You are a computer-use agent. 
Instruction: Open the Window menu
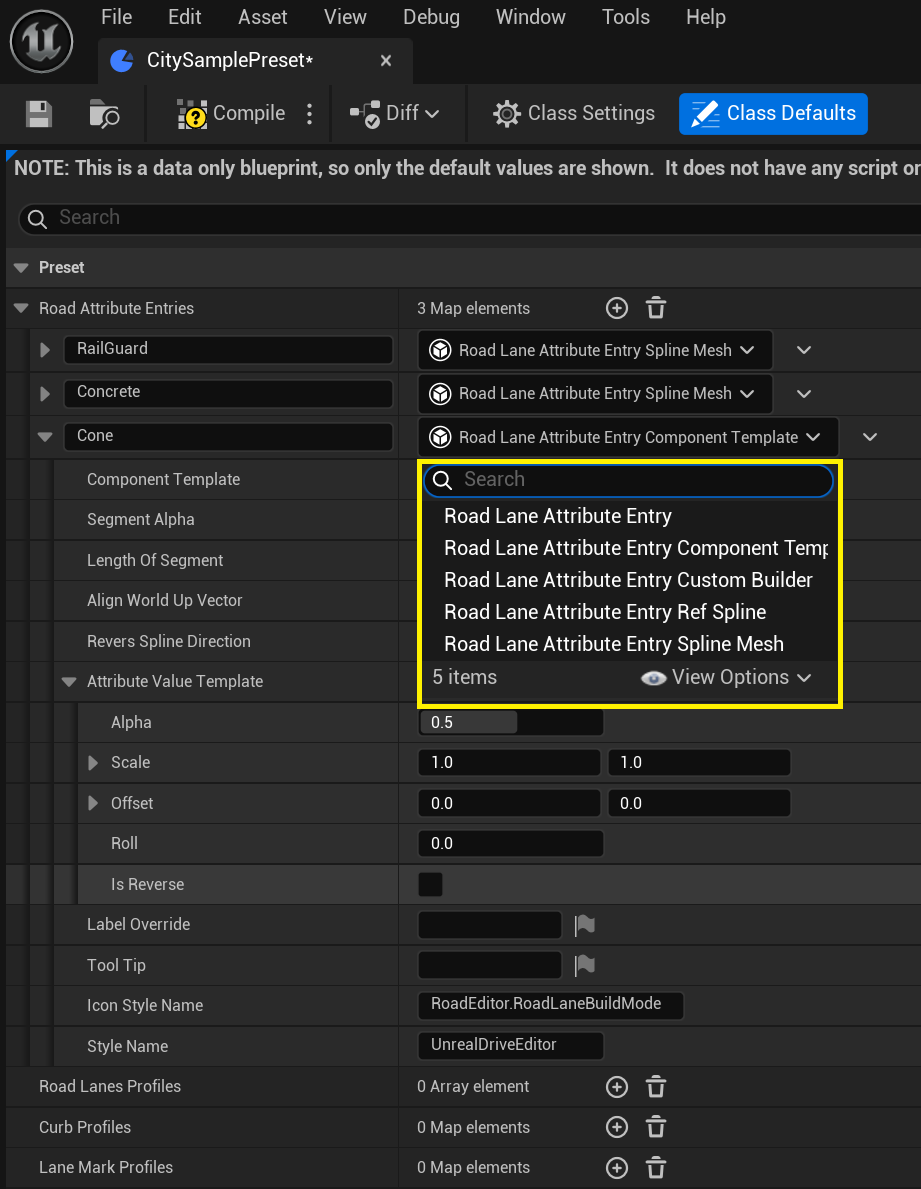[x=531, y=17]
